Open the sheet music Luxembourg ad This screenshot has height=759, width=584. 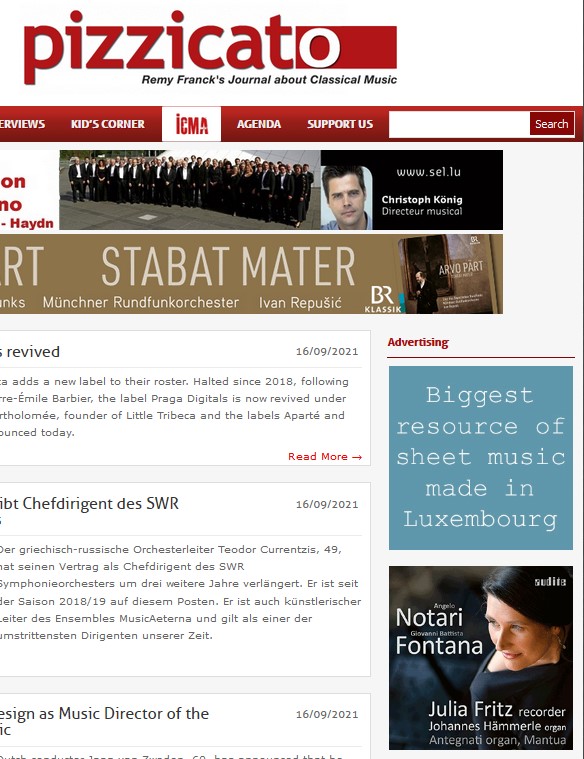[x=481, y=458]
